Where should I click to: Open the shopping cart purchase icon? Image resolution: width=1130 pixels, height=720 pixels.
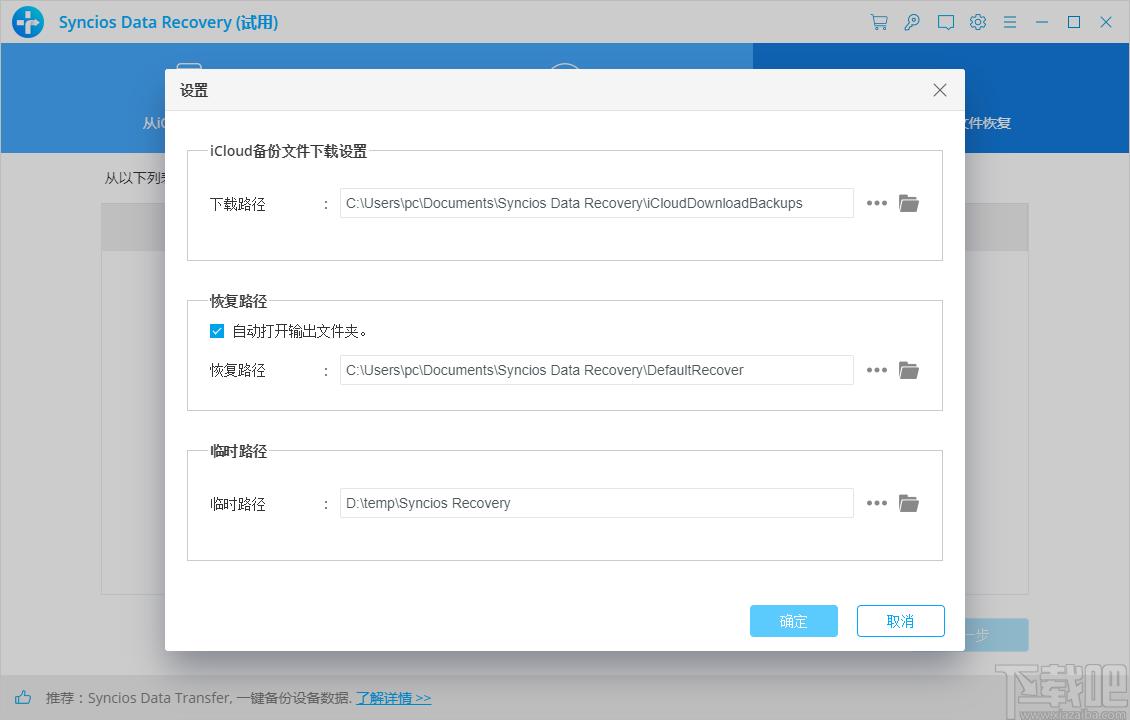tap(879, 22)
